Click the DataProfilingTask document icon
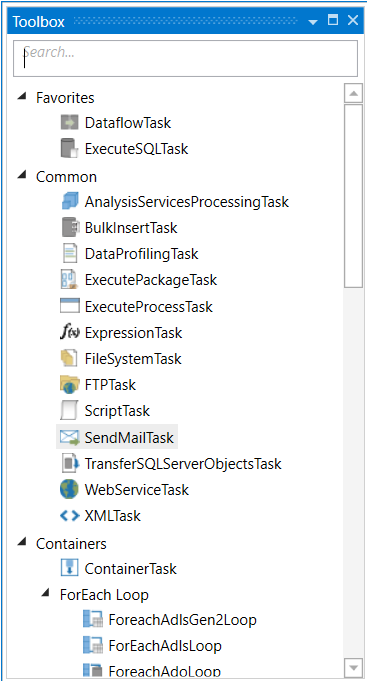 click(69, 254)
